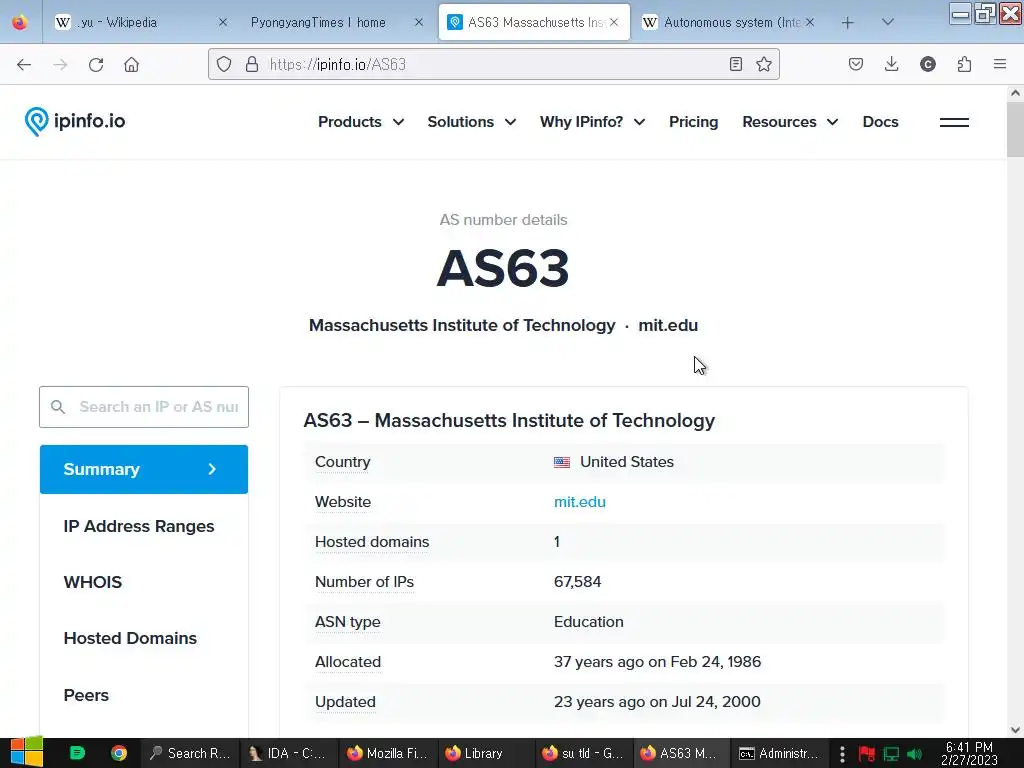Switch to IDA taskbar window
Viewport: 1024px width, 768px height.
point(288,753)
